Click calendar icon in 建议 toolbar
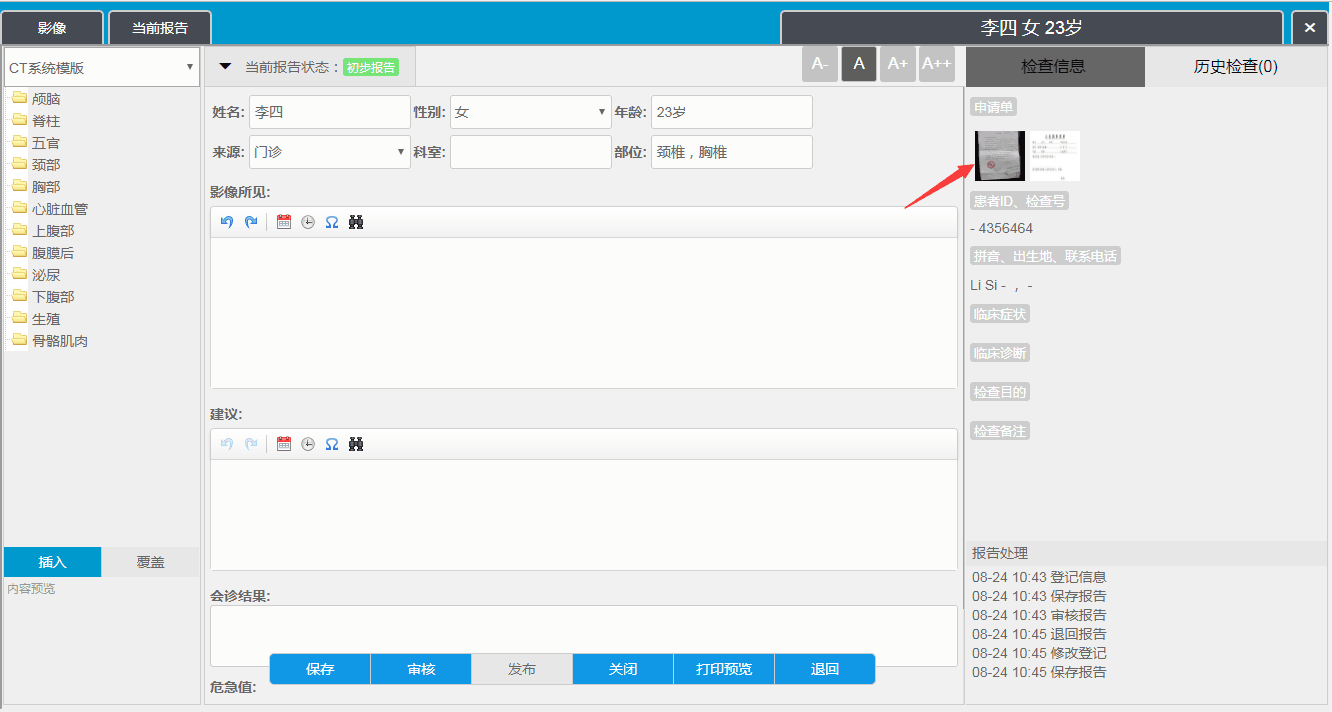Screen dimensions: 1332x712 coord(284,444)
